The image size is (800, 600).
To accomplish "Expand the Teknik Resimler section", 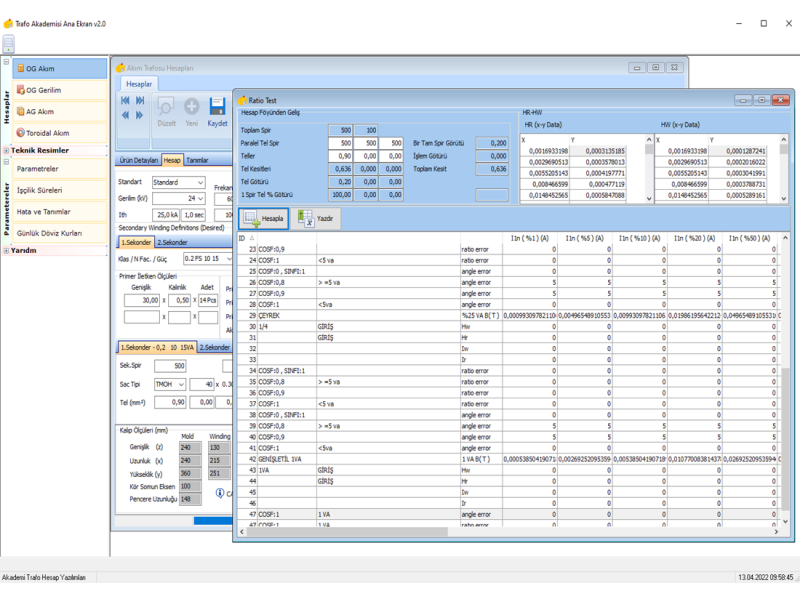I will [6, 150].
